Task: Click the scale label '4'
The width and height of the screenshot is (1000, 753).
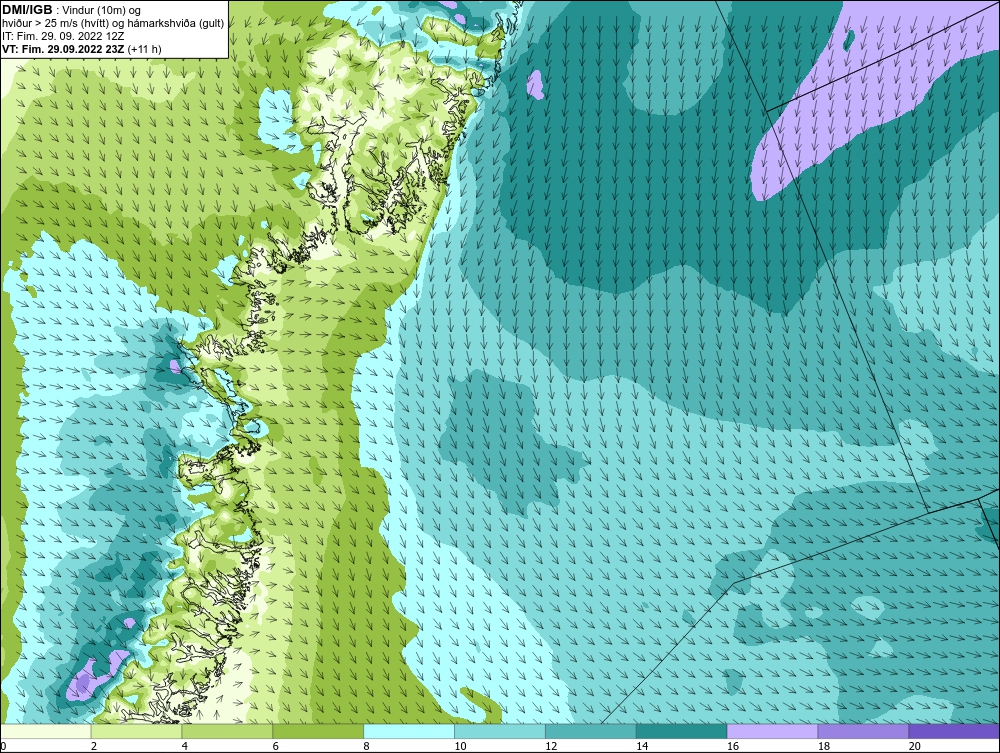Action: pyautogui.click(x=185, y=746)
